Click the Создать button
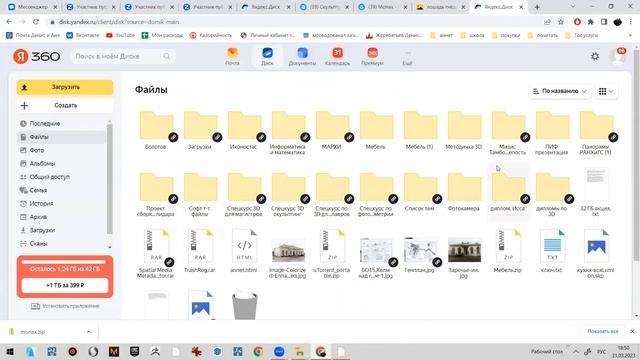This screenshot has height=360, width=640. point(65,105)
